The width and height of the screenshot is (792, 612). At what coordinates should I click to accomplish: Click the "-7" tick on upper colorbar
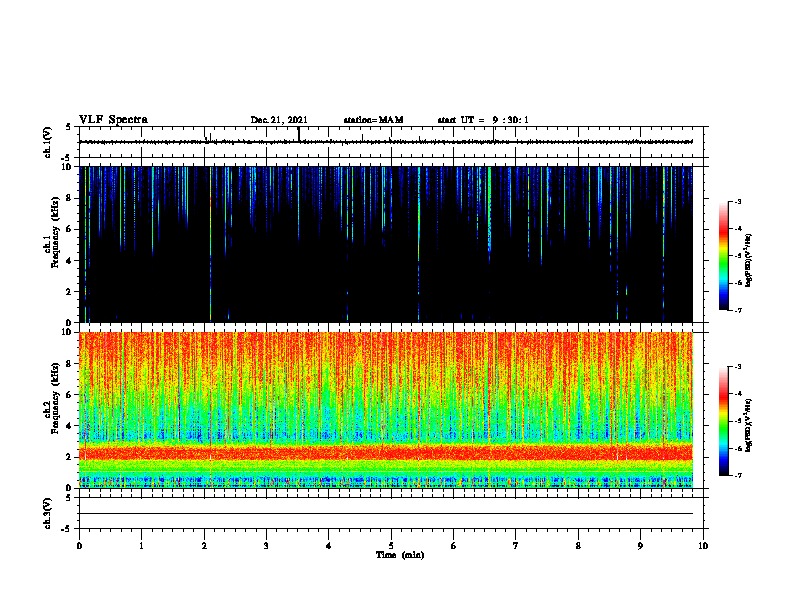coord(738,310)
